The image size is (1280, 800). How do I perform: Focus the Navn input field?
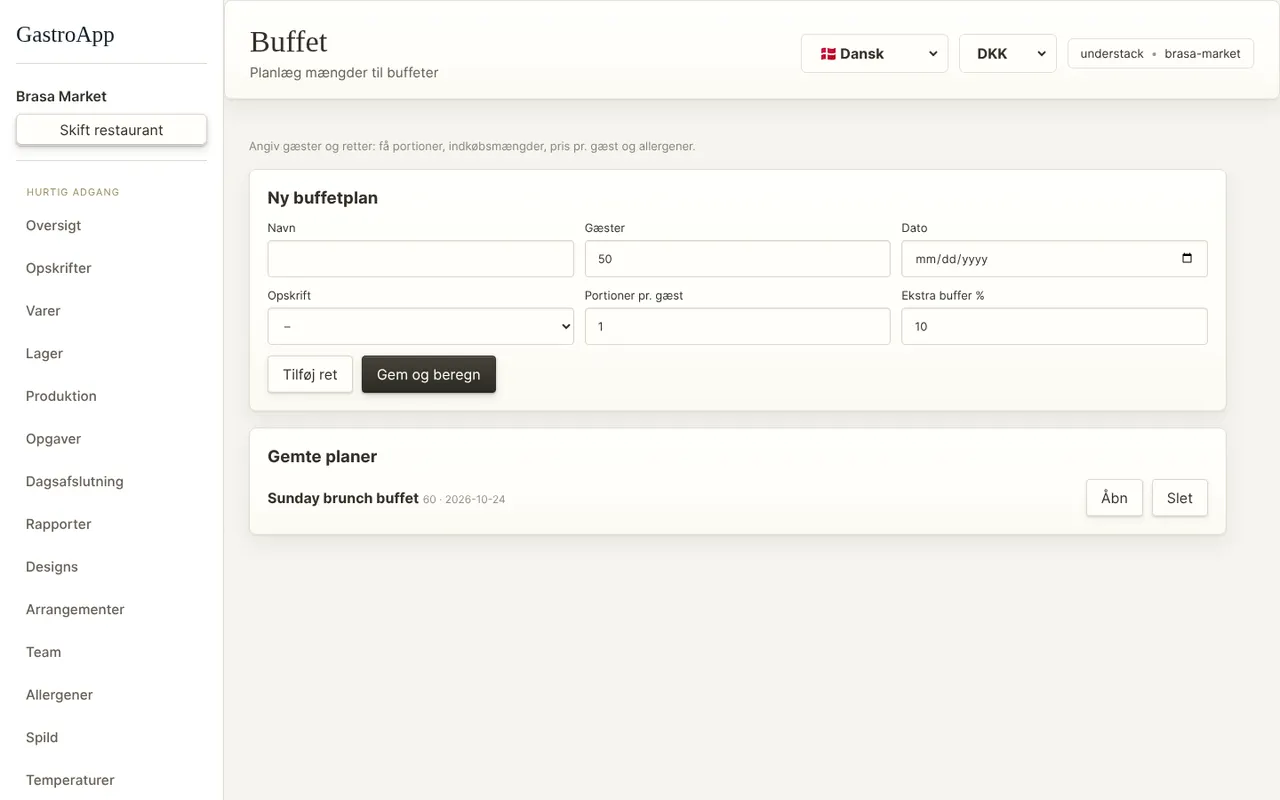click(x=421, y=258)
